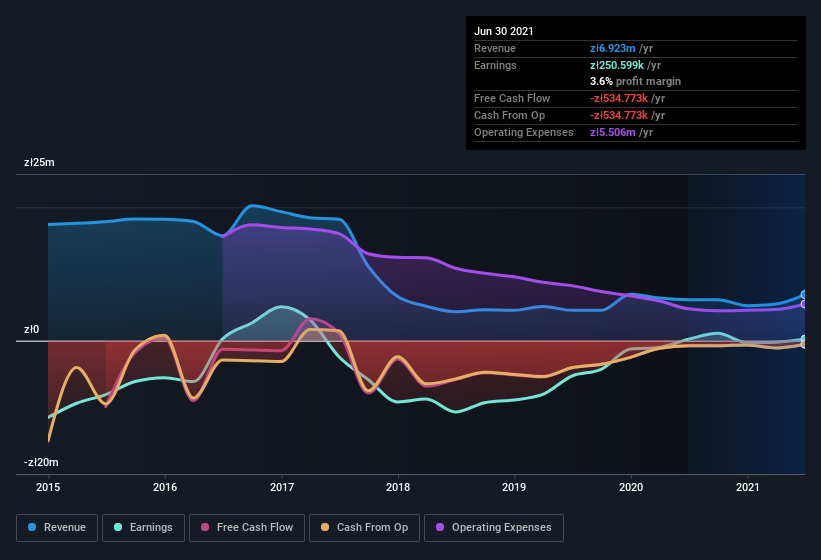This screenshot has height=560, width=821.
Task: Select the 2019 x-axis label
Action: [514, 487]
